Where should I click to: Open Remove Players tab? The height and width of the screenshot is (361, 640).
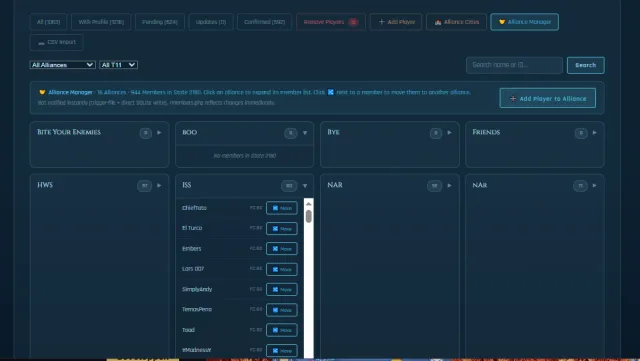331,22
